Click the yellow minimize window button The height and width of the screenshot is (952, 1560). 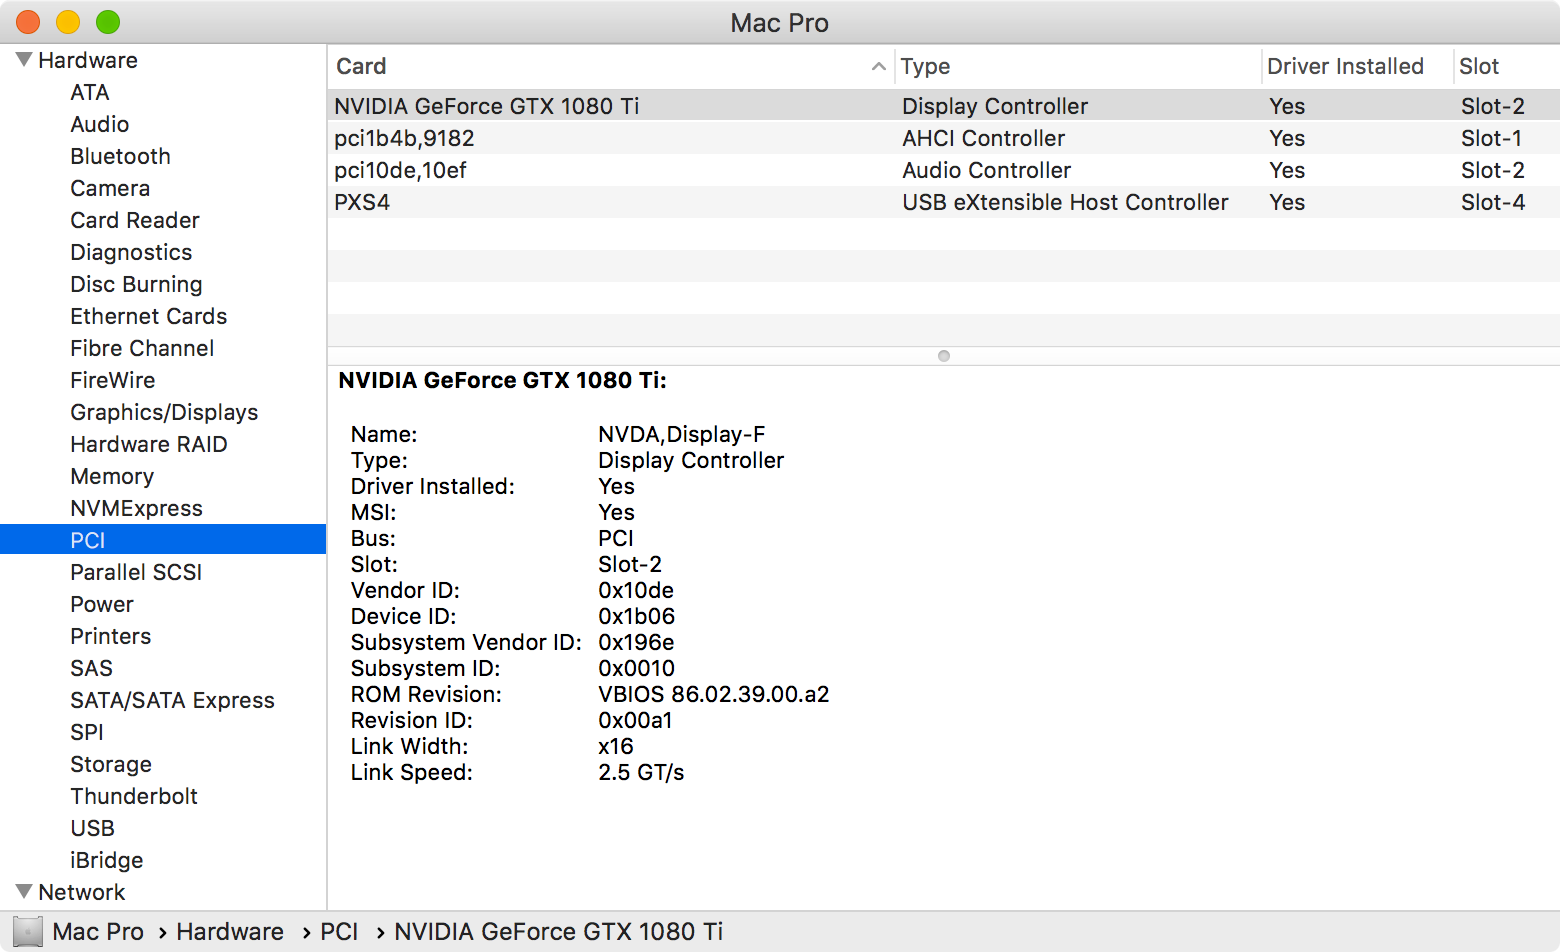pos(68,22)
